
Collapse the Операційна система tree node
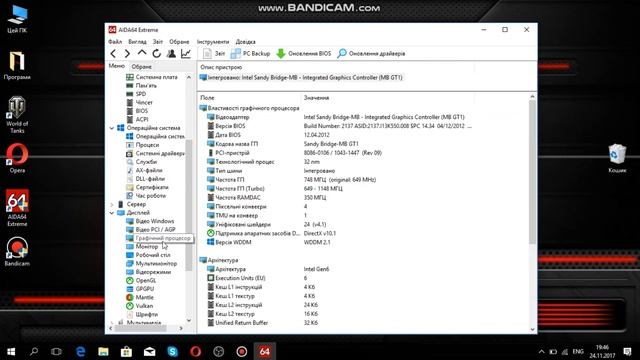pyautogui.click(x=112, y=128)
